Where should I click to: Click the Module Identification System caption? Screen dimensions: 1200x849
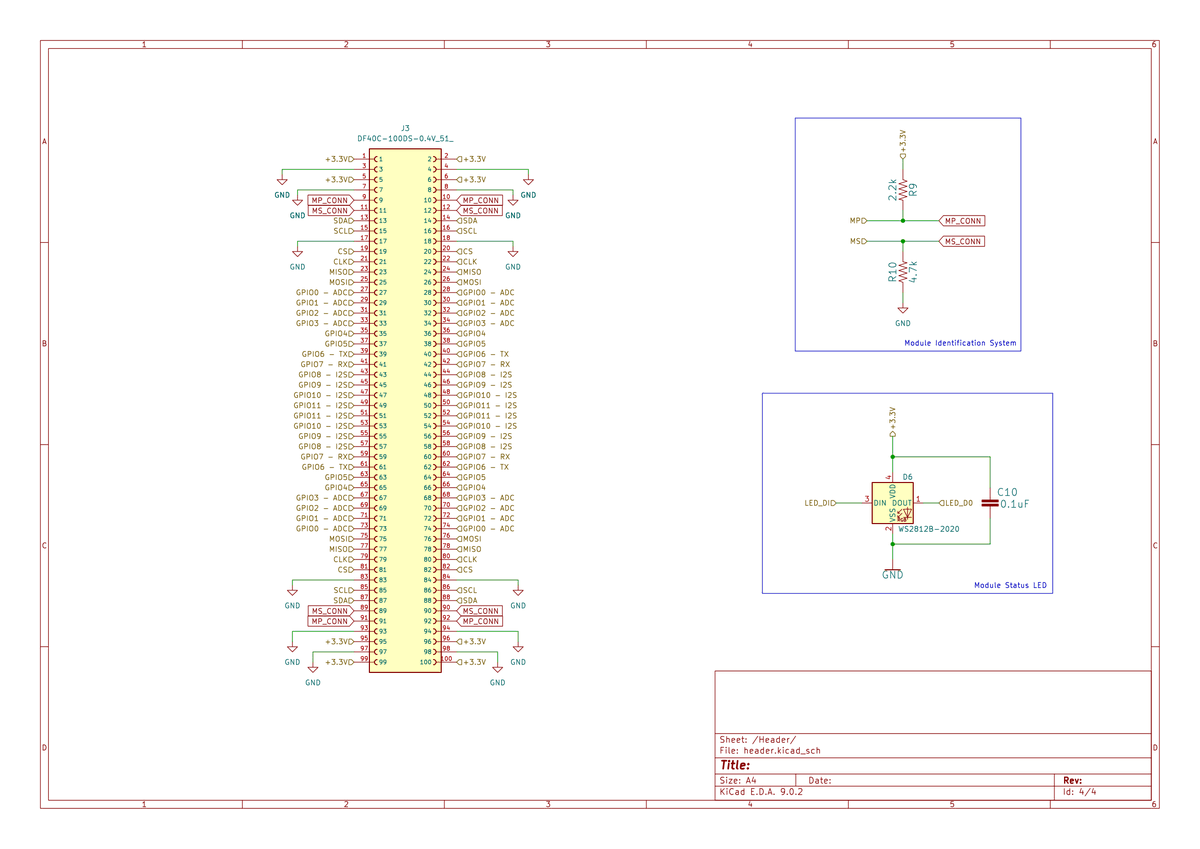tap(960, 343)
